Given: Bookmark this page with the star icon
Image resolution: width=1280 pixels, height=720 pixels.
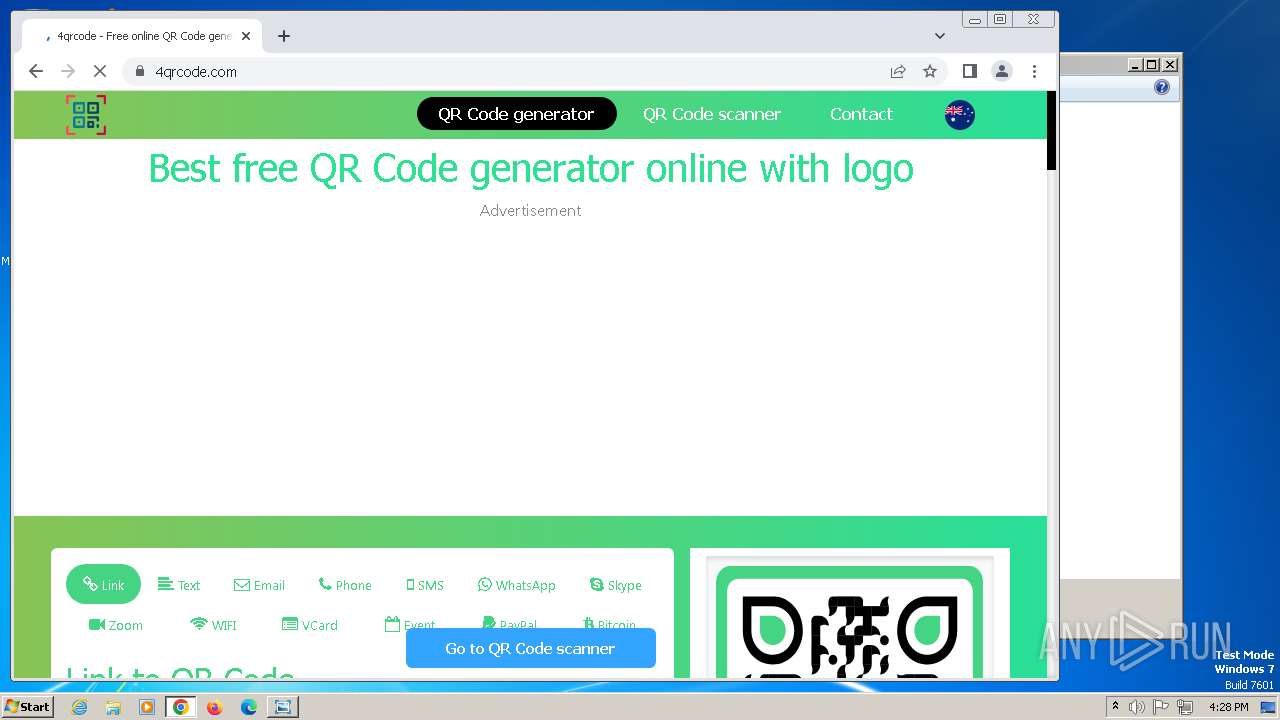Looking at the screenshot, I should point(930,71).
